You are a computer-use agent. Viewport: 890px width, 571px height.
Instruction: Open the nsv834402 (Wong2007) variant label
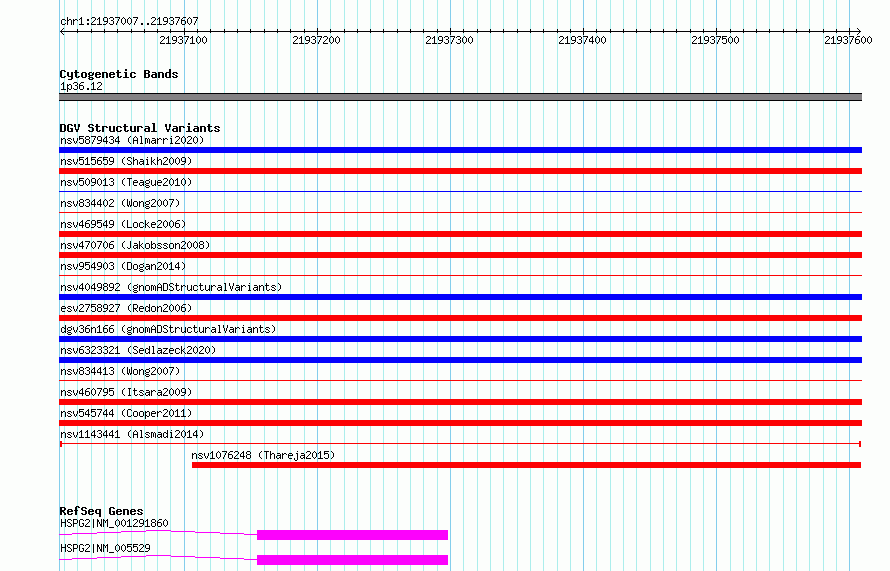[x=120, y=203]
